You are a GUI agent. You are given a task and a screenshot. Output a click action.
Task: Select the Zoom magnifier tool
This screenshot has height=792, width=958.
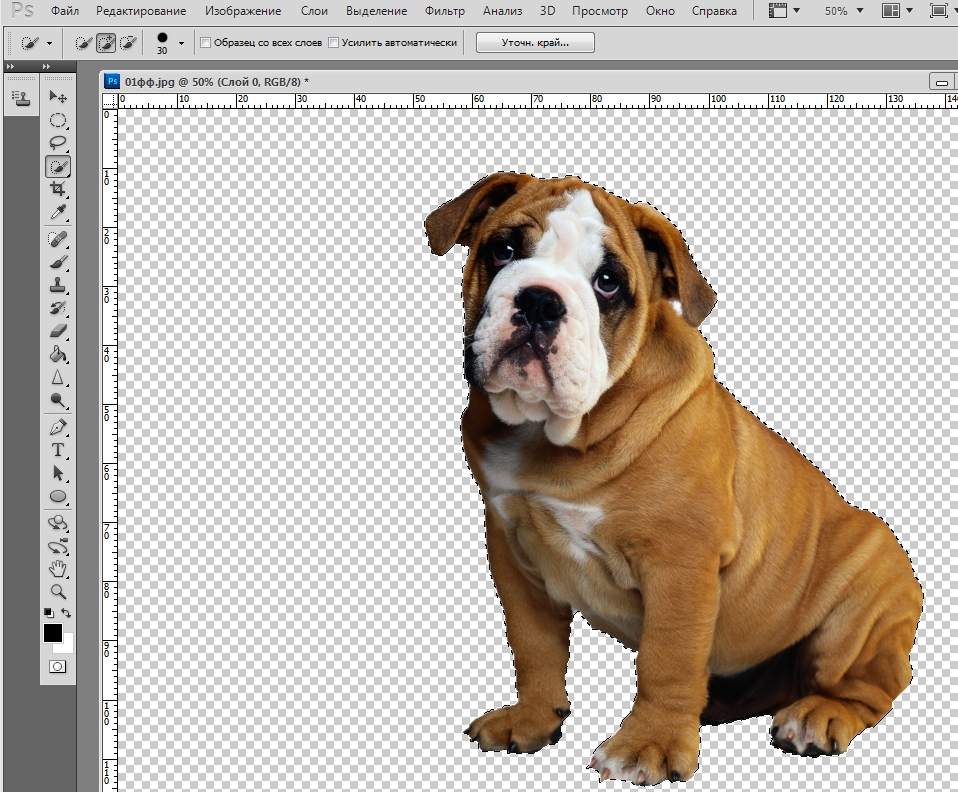(x=58, y=592)
